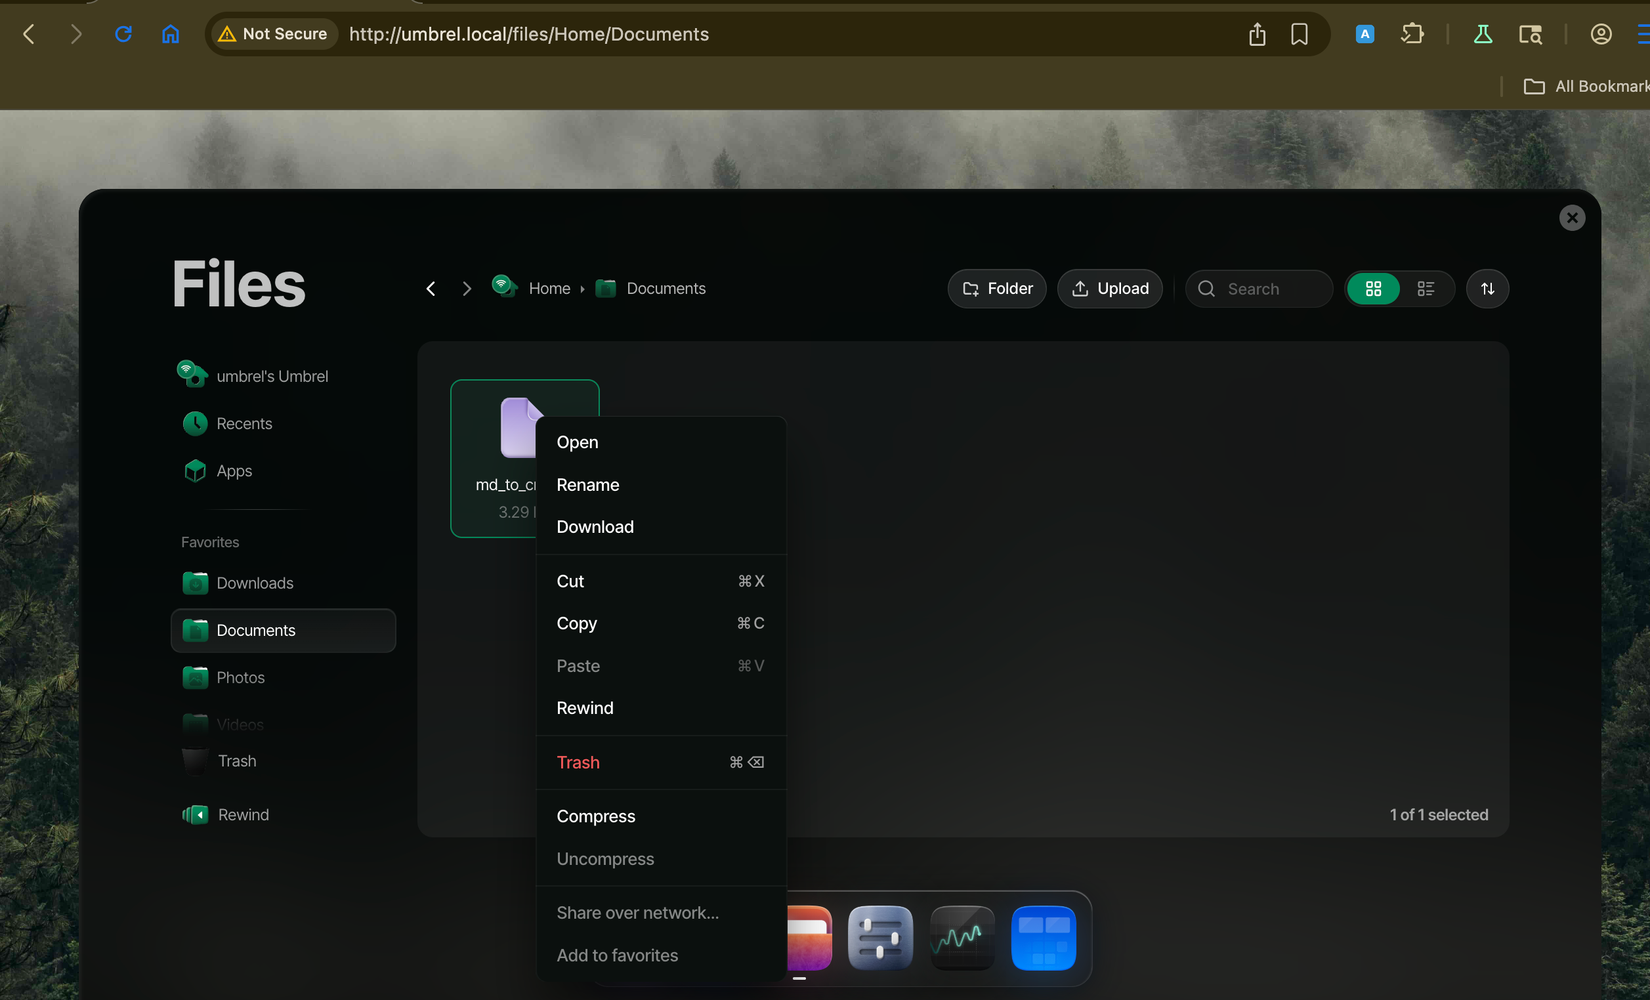Add file to favorites
Screen dimensions: 1650x1000
pos(660,956)
